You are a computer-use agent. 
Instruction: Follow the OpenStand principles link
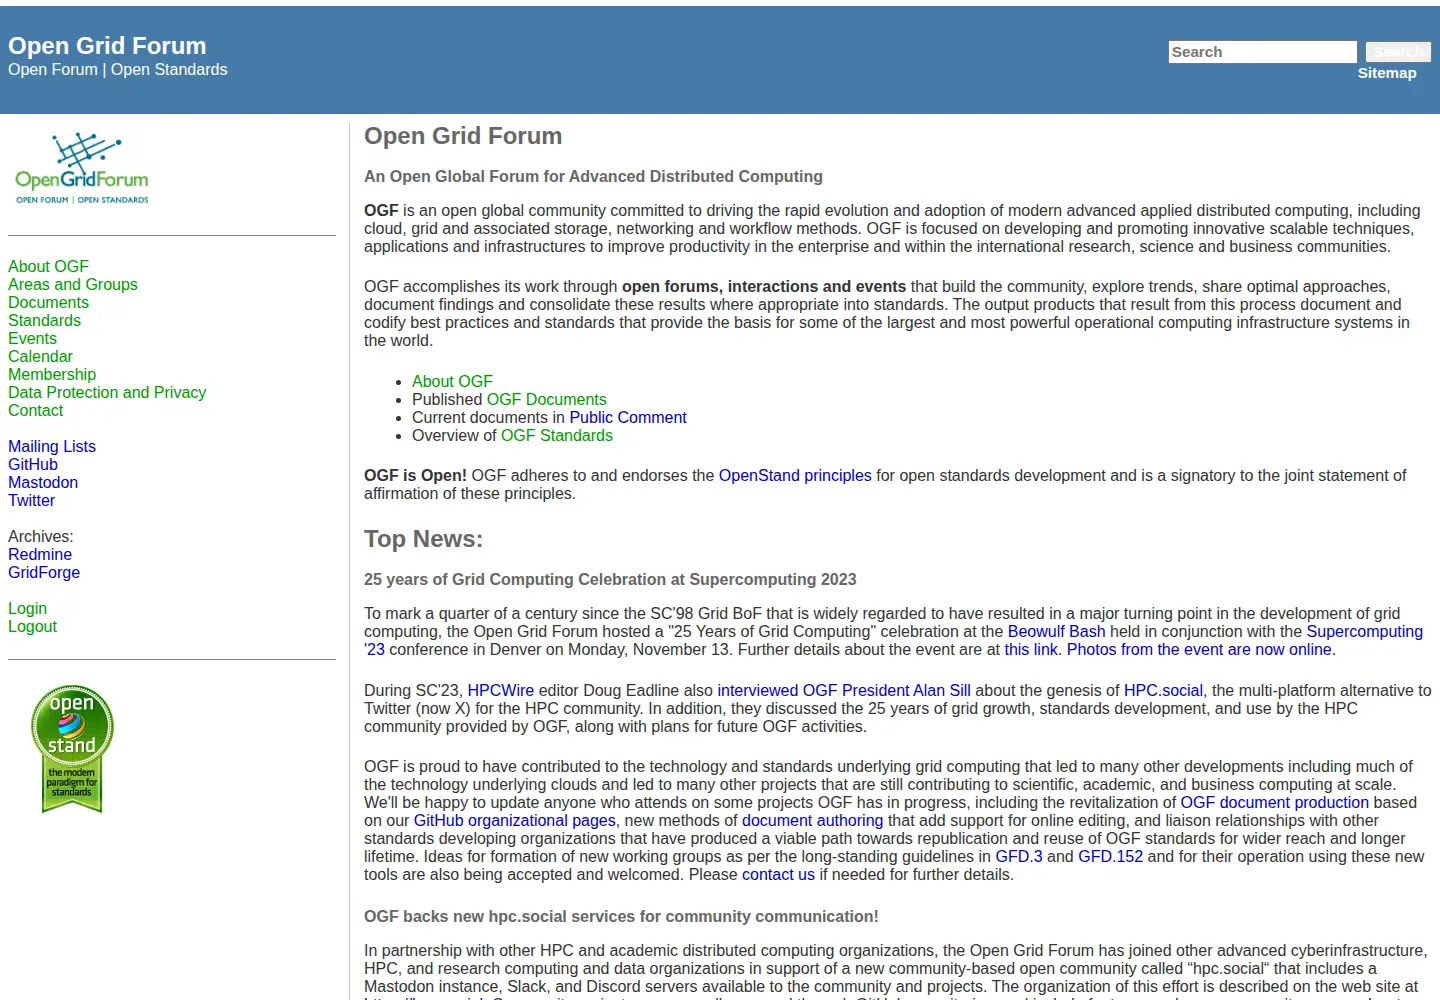[x=795, y=475]
